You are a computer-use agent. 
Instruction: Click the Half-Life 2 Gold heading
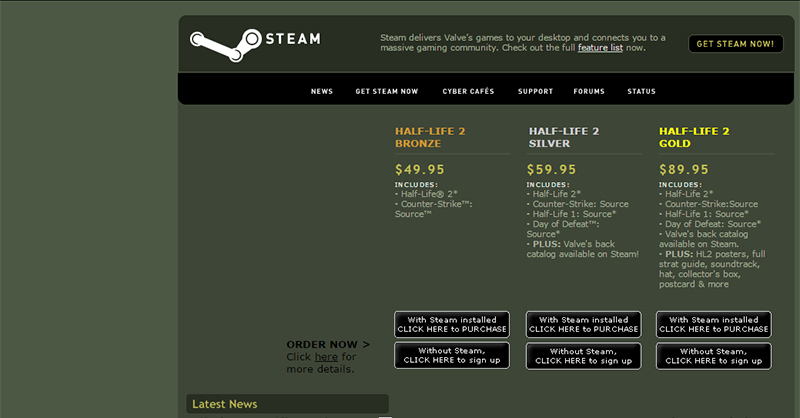tap(694, 137)
